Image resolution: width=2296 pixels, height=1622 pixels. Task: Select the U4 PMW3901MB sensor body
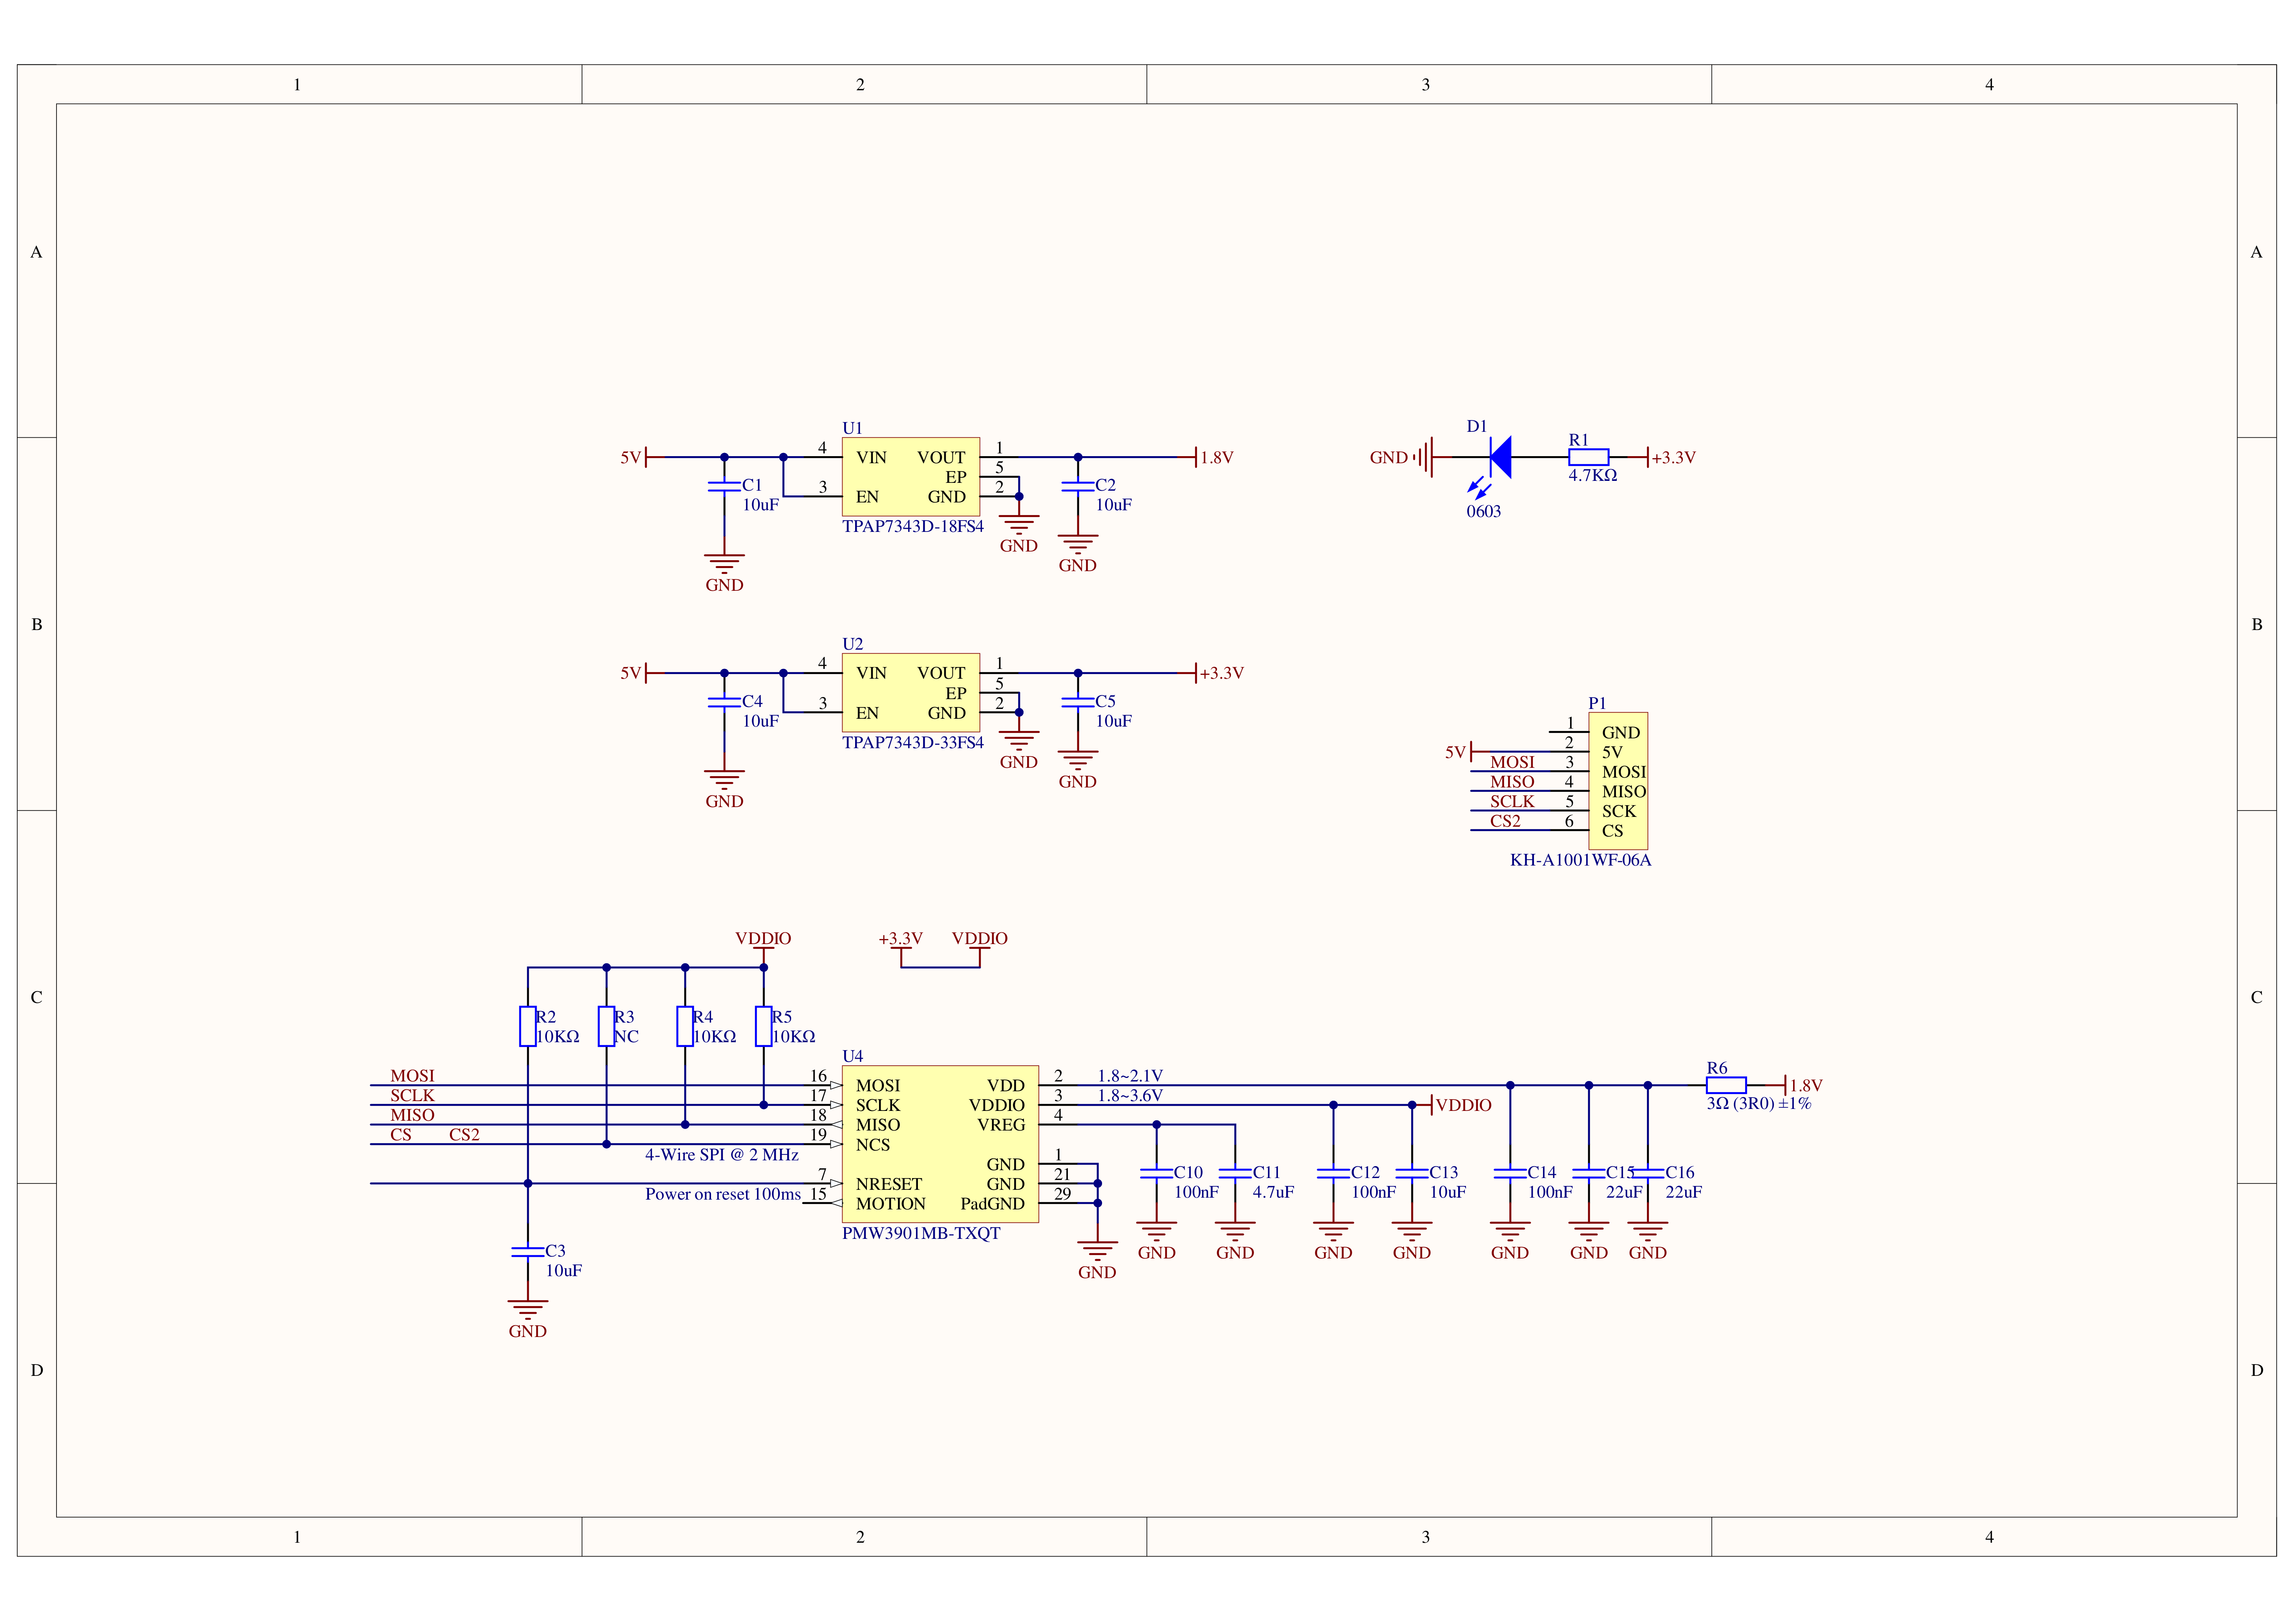[x=940, y=1144]
